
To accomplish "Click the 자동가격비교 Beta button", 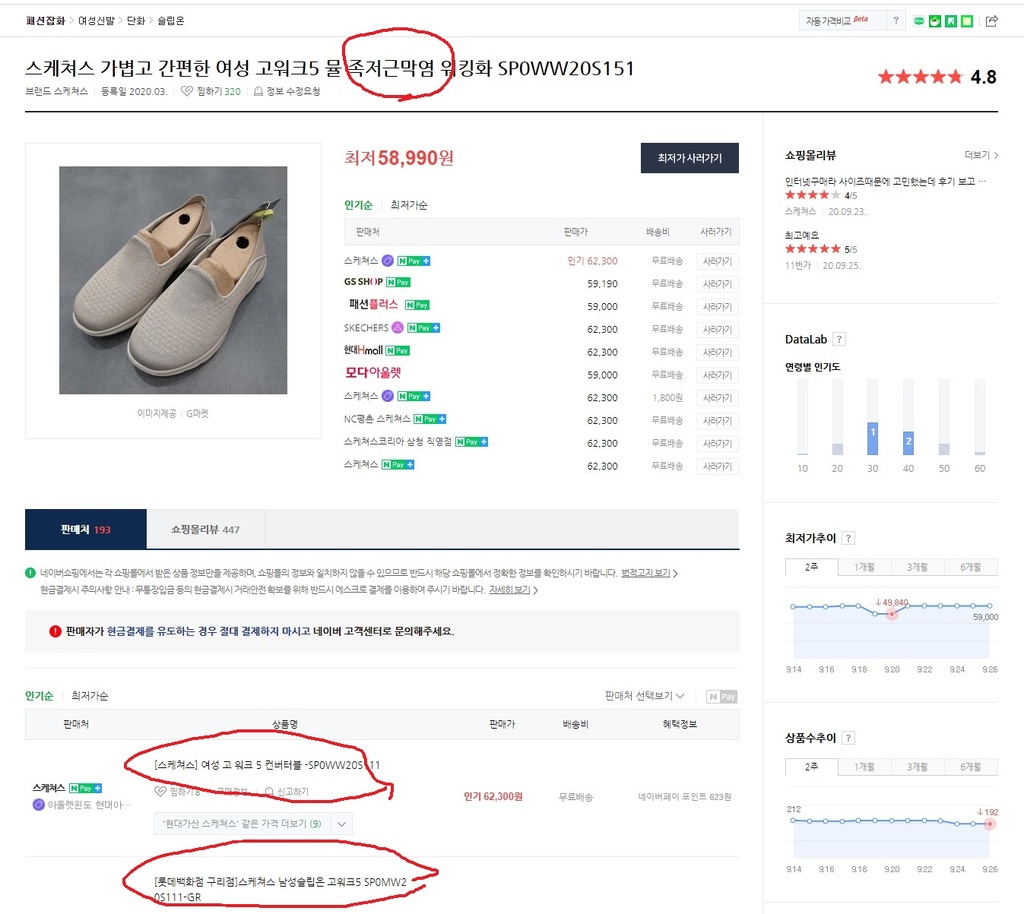I will (x=842, y=21).
